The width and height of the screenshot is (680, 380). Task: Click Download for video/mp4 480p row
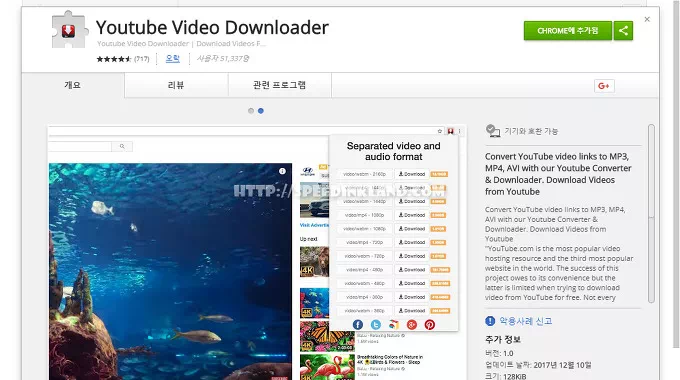click(412, 270)
